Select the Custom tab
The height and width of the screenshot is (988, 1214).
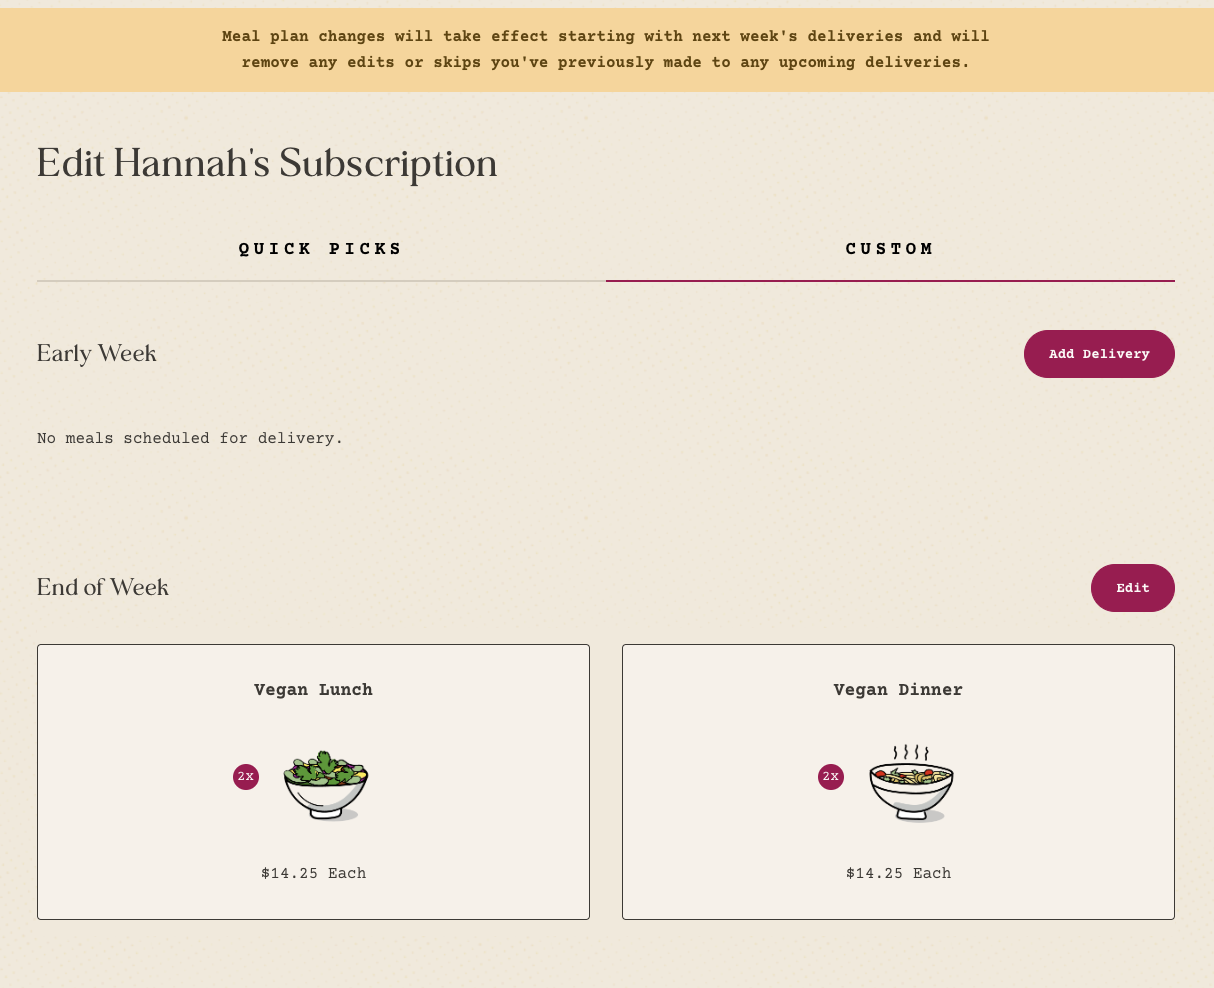pos(890,249)
